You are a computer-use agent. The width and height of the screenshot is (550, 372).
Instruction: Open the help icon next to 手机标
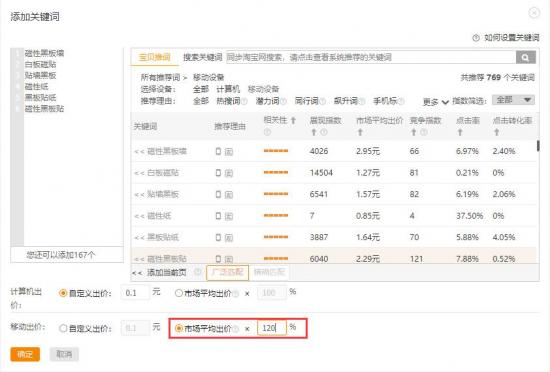point(401,101)
